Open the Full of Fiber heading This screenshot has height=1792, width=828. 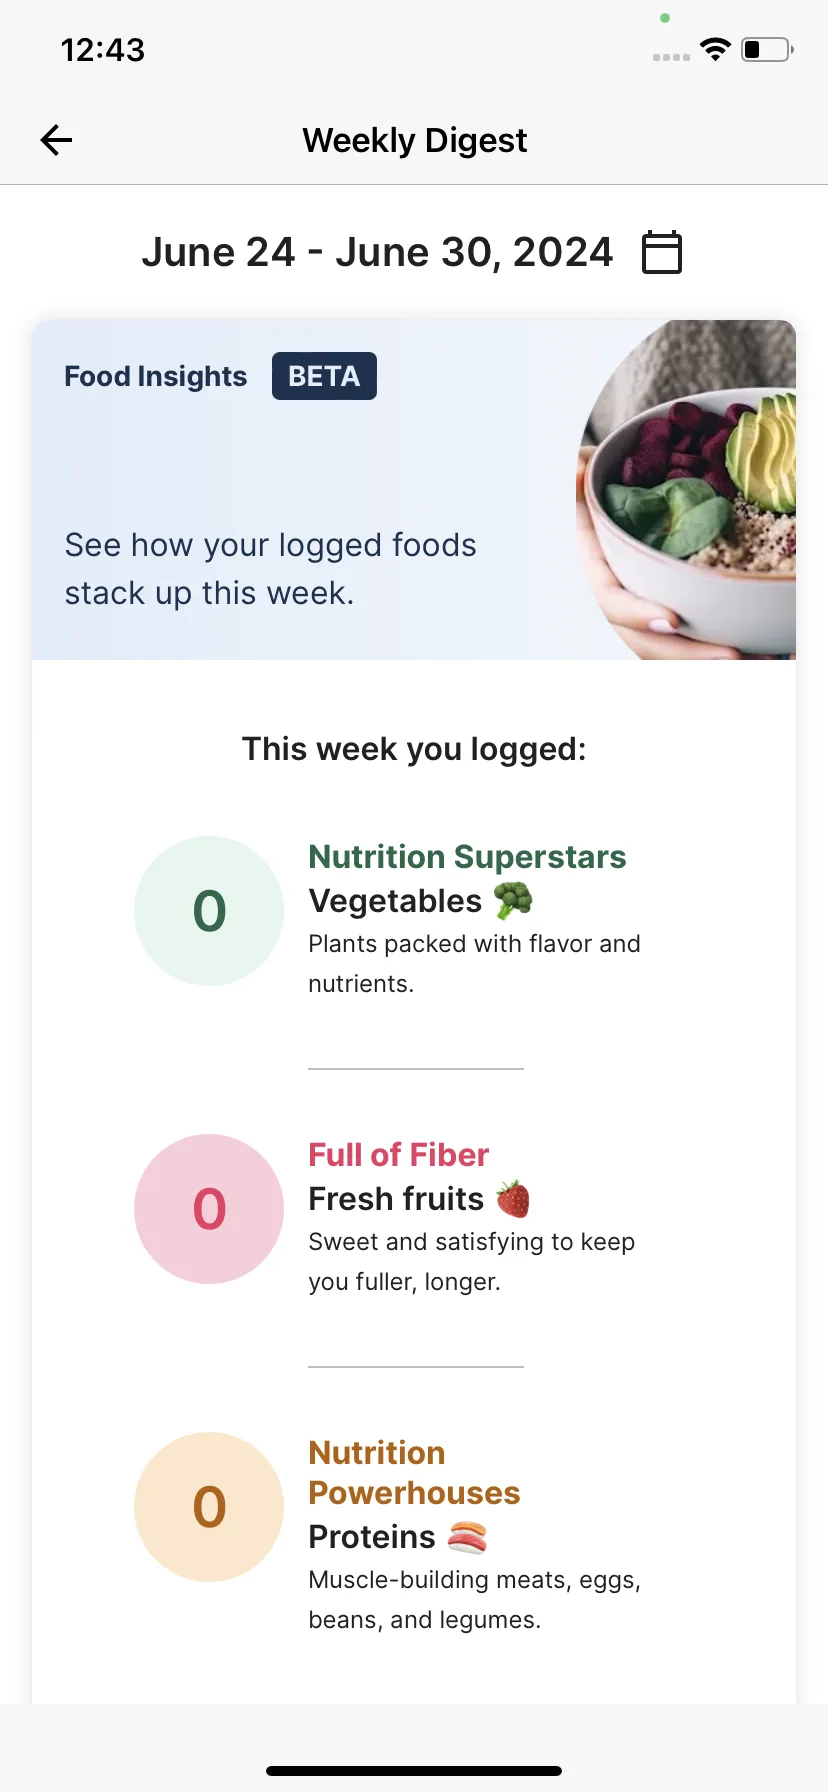tap(398, 1155)
